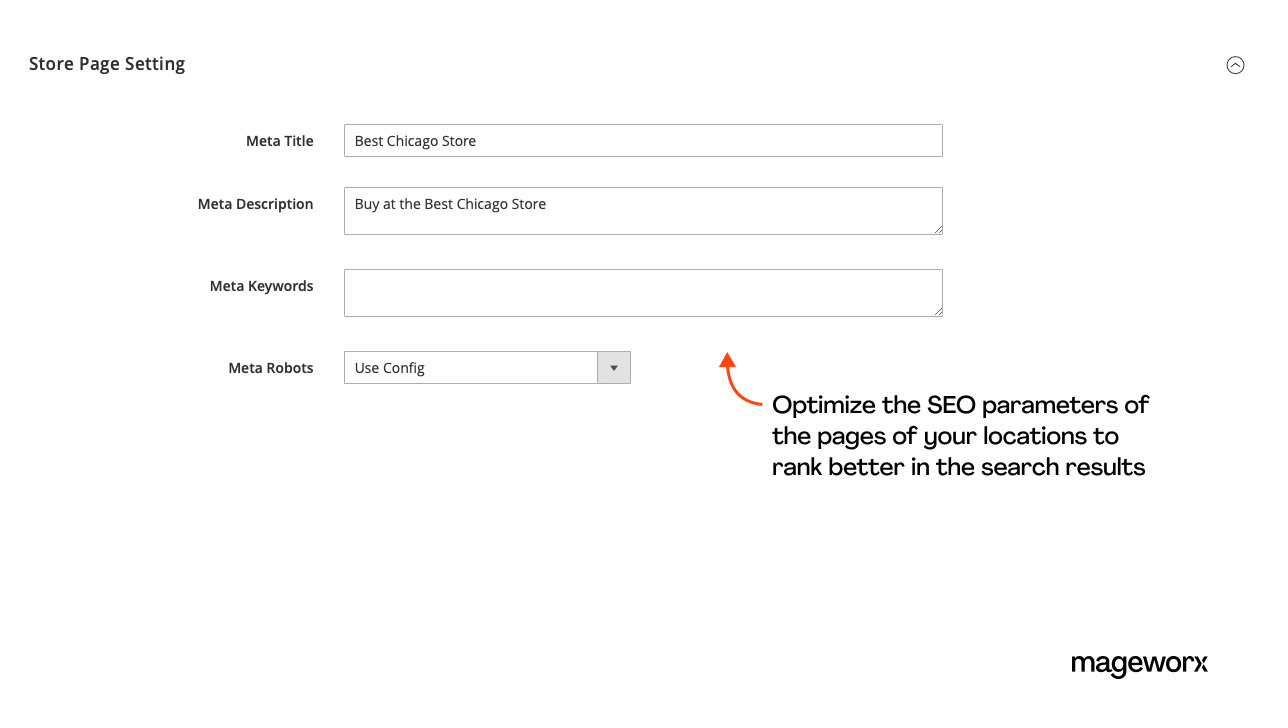1288x728 pixels.
Task: Click the Meta Keywords label
Action: click(x=261, y=286)
